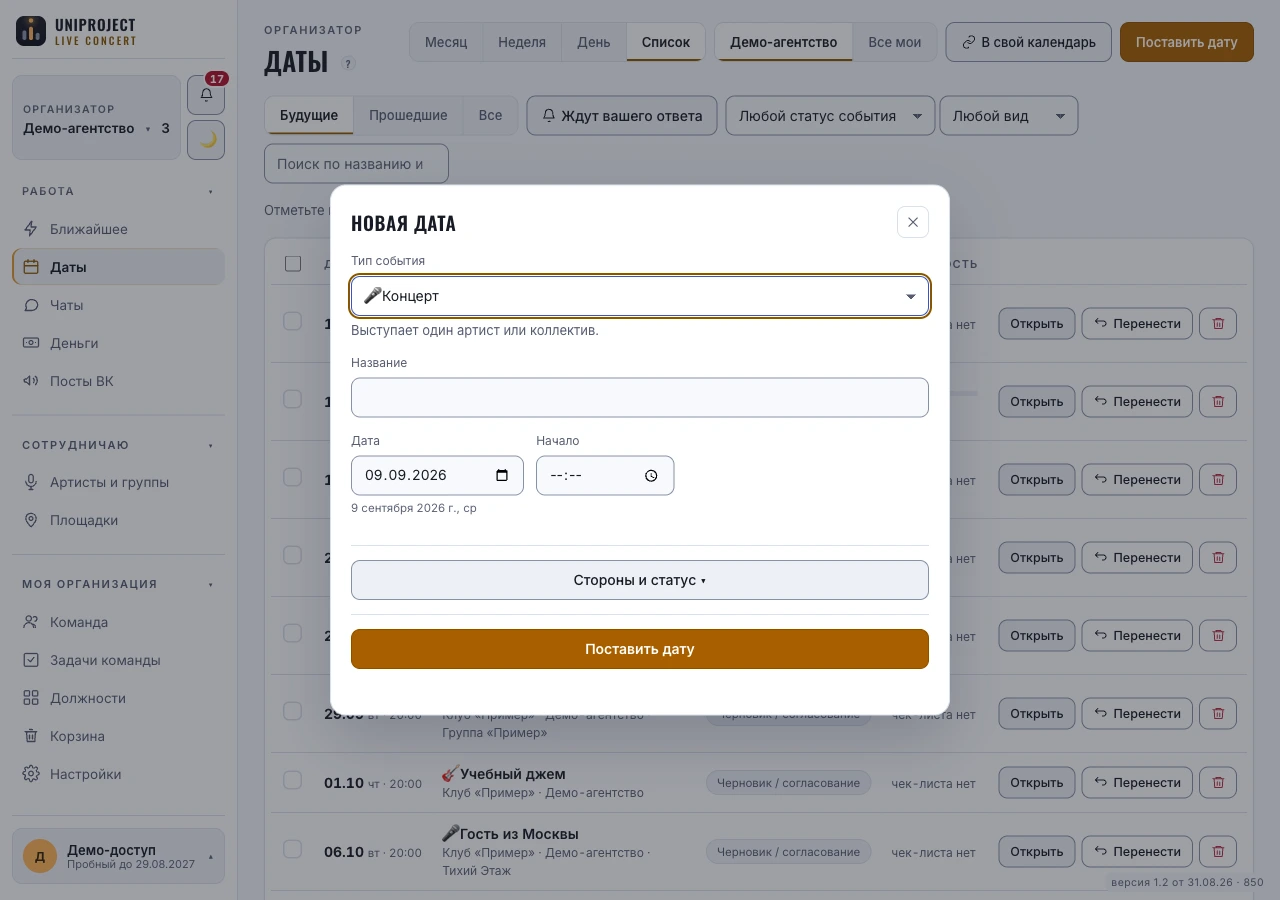Tick the checkbox for Гость из Москвы row
The width and height of the screenshot is (1280, 900).
coord(292,849)
